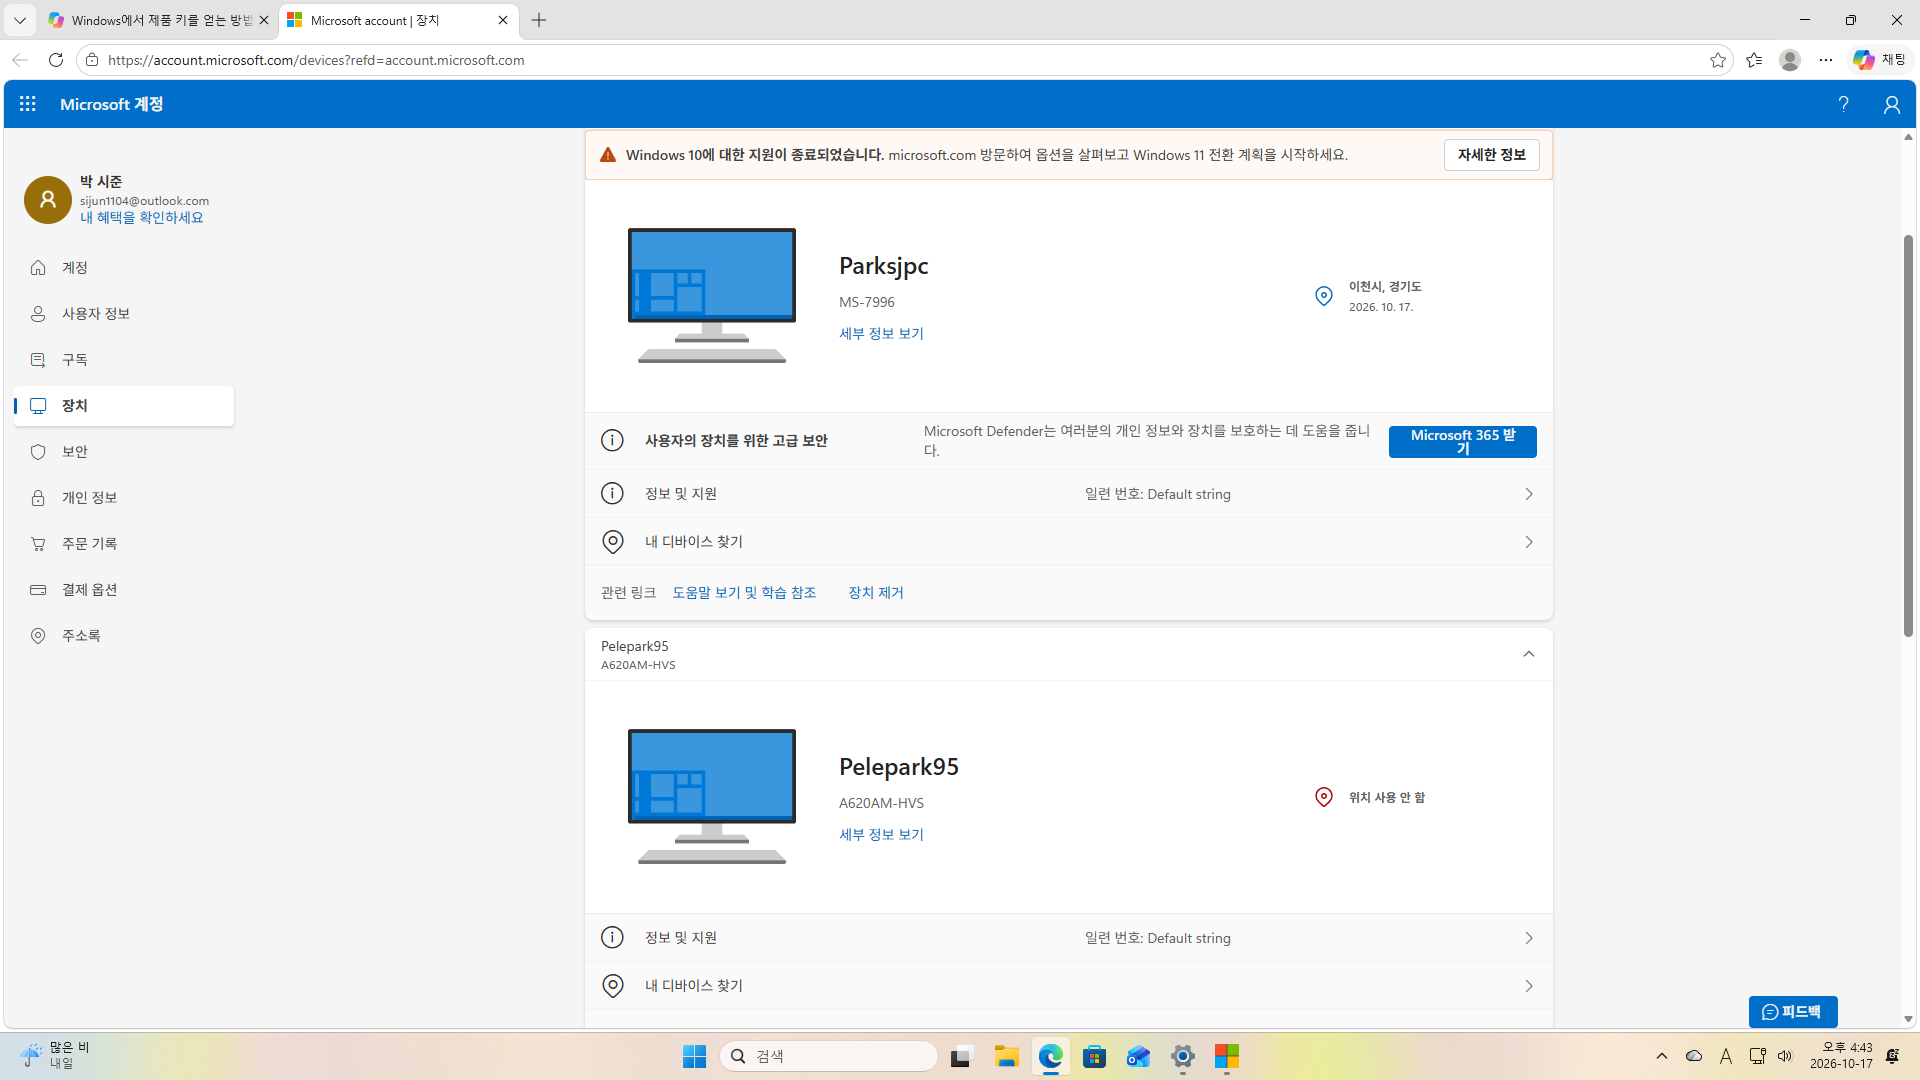Open 결제 옵션 in the sidebar
The height and width of the screenshot is (1080, 1920).
(x=124, y=590)
